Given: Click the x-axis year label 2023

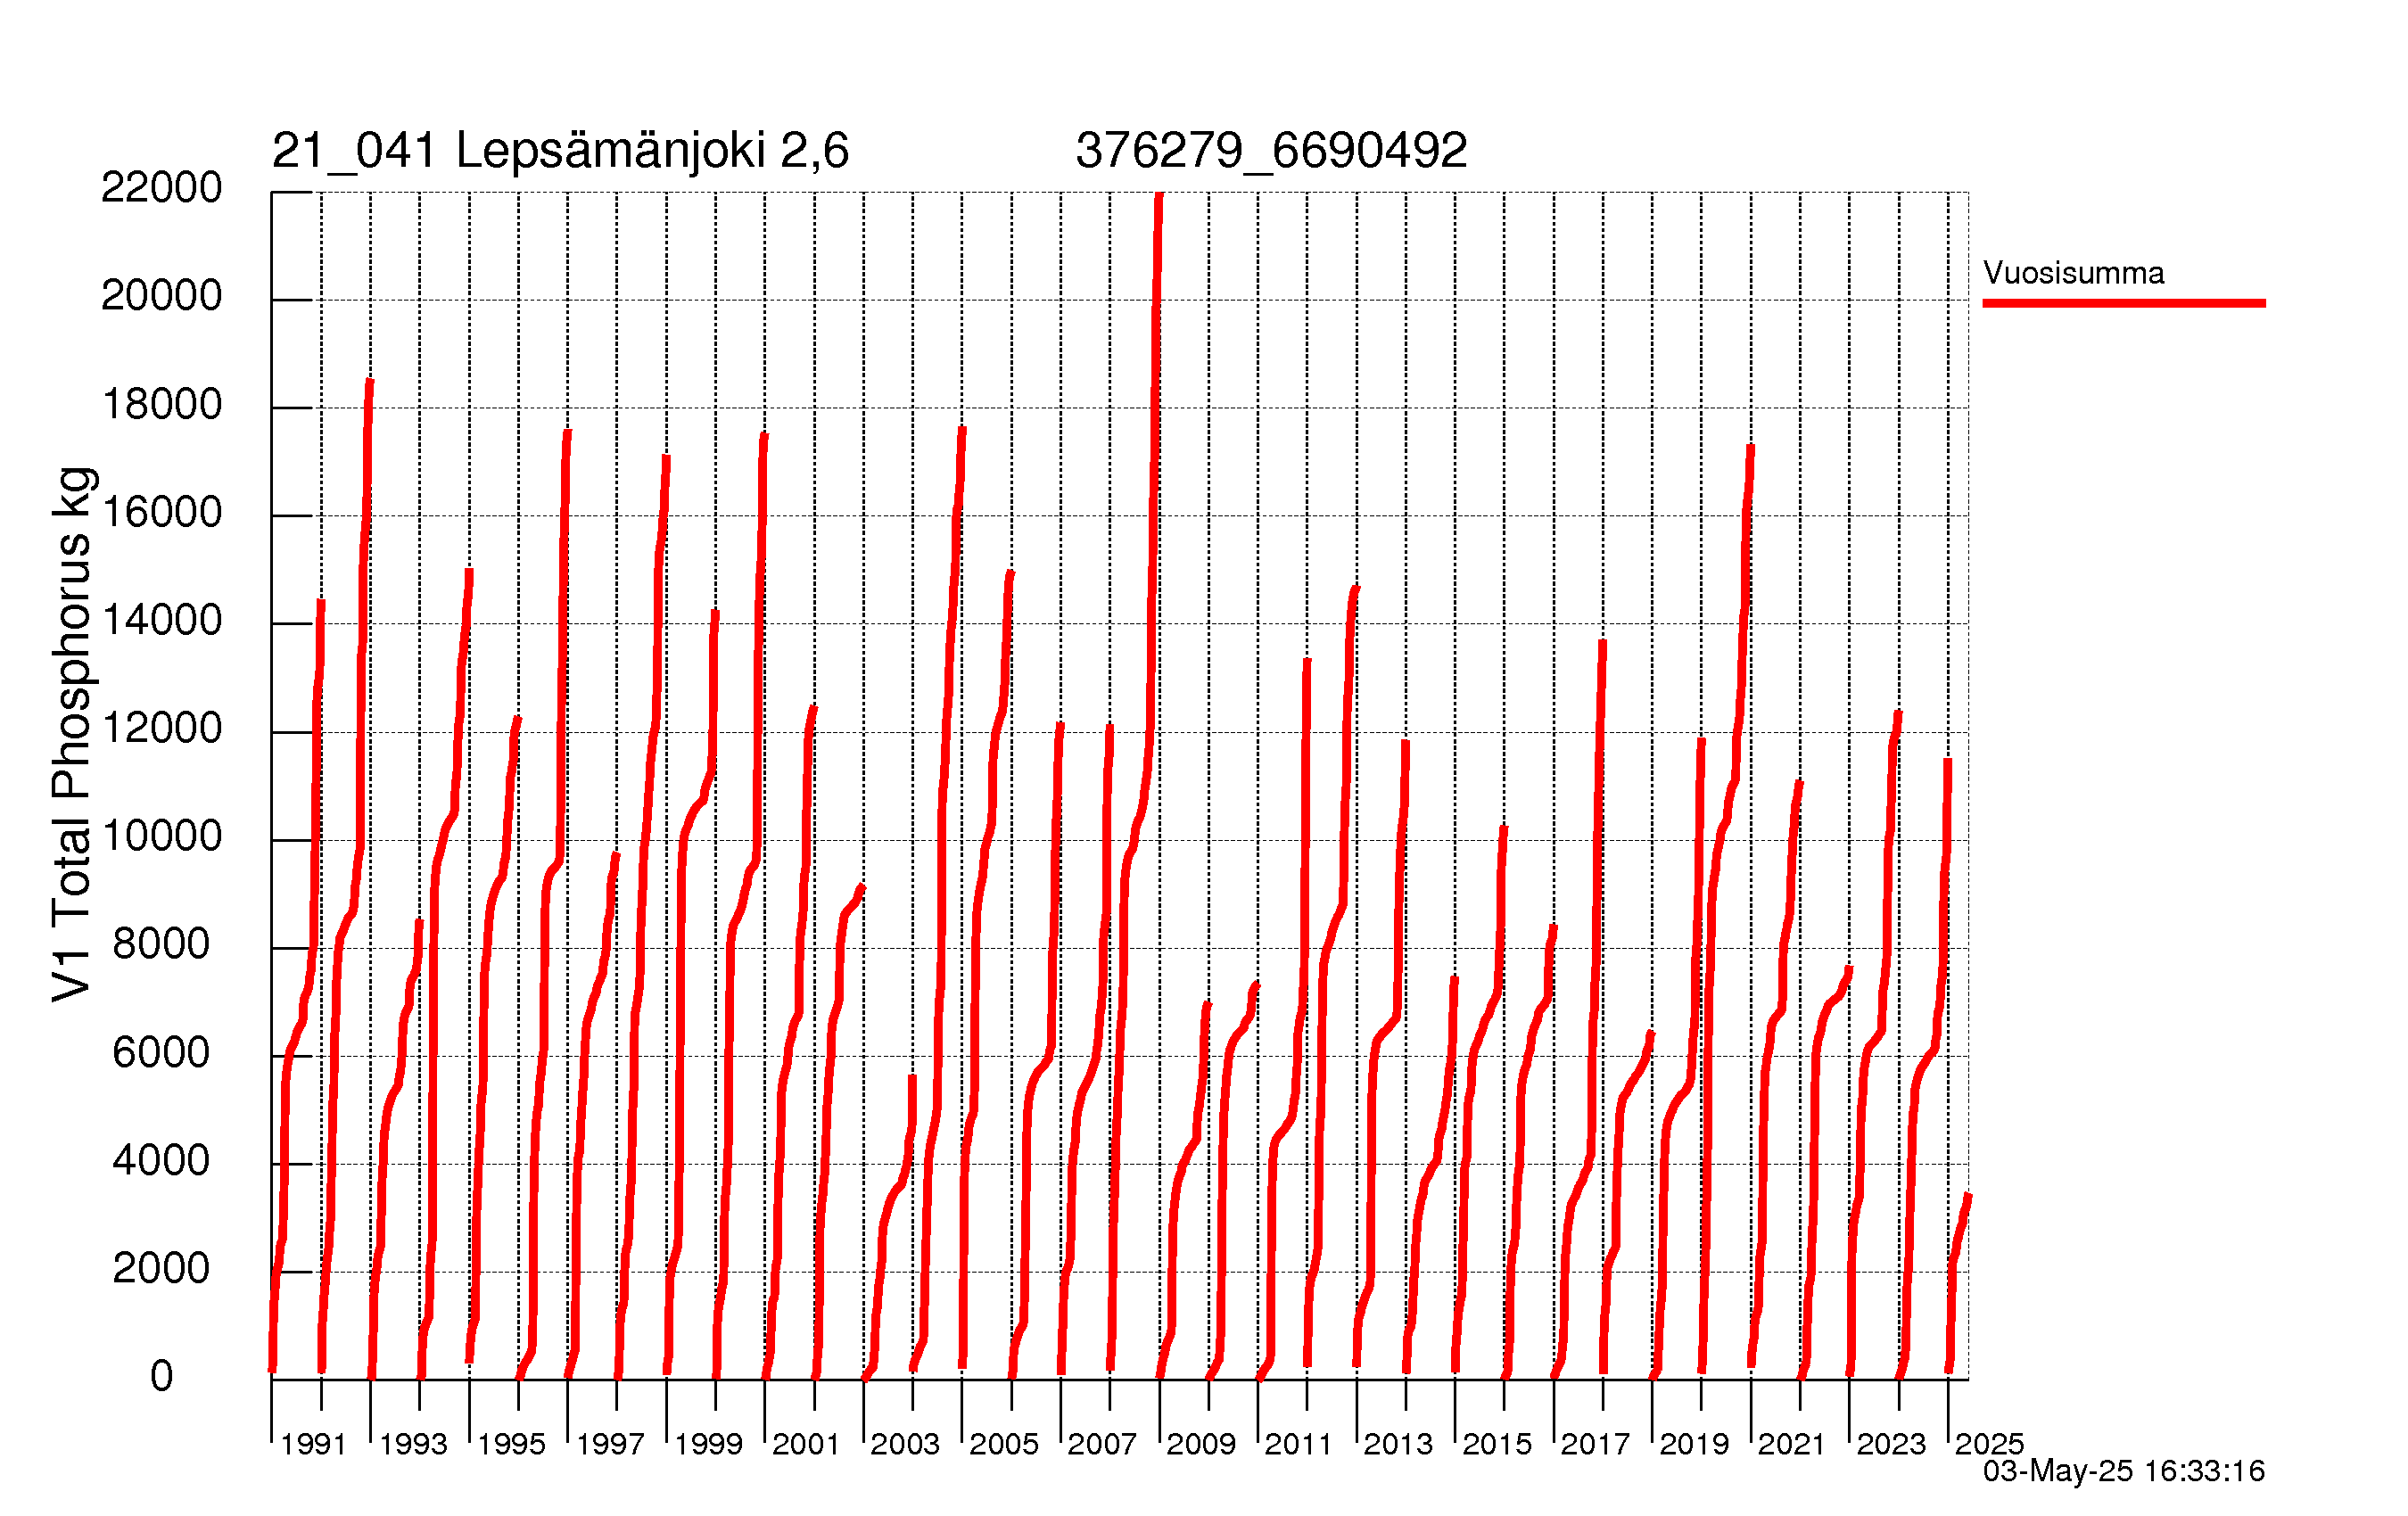Looking at the screenshot, I should point(1891,1444).
